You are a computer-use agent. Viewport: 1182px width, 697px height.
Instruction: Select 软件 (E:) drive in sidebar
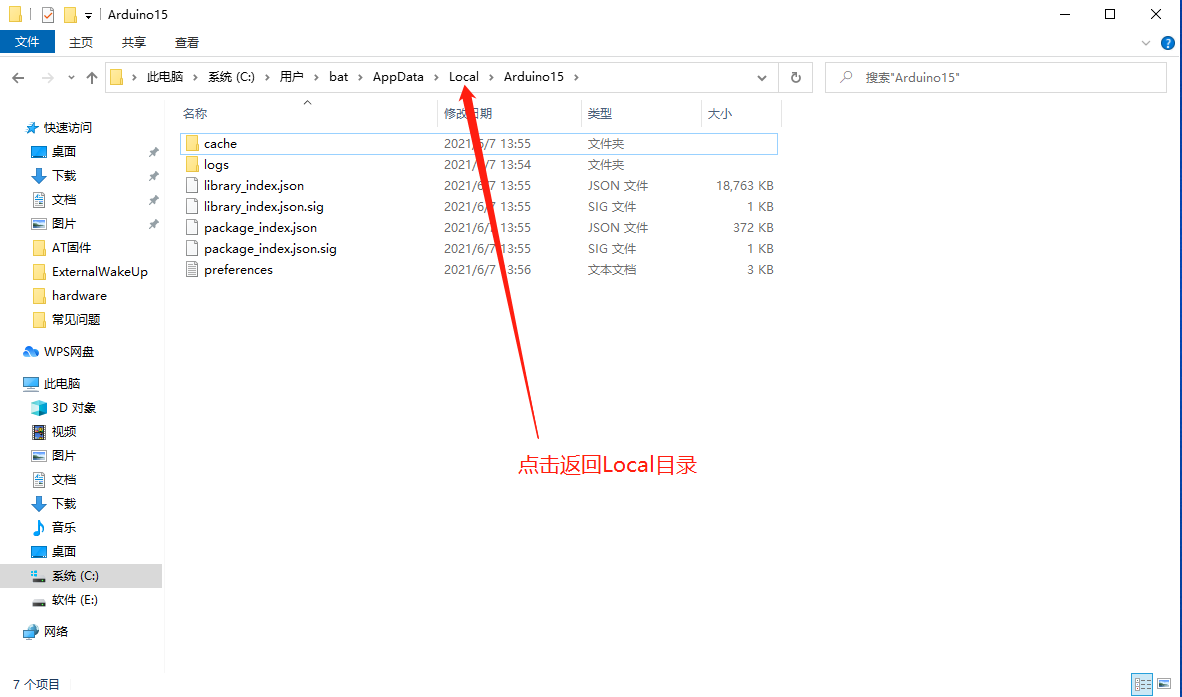65,600
